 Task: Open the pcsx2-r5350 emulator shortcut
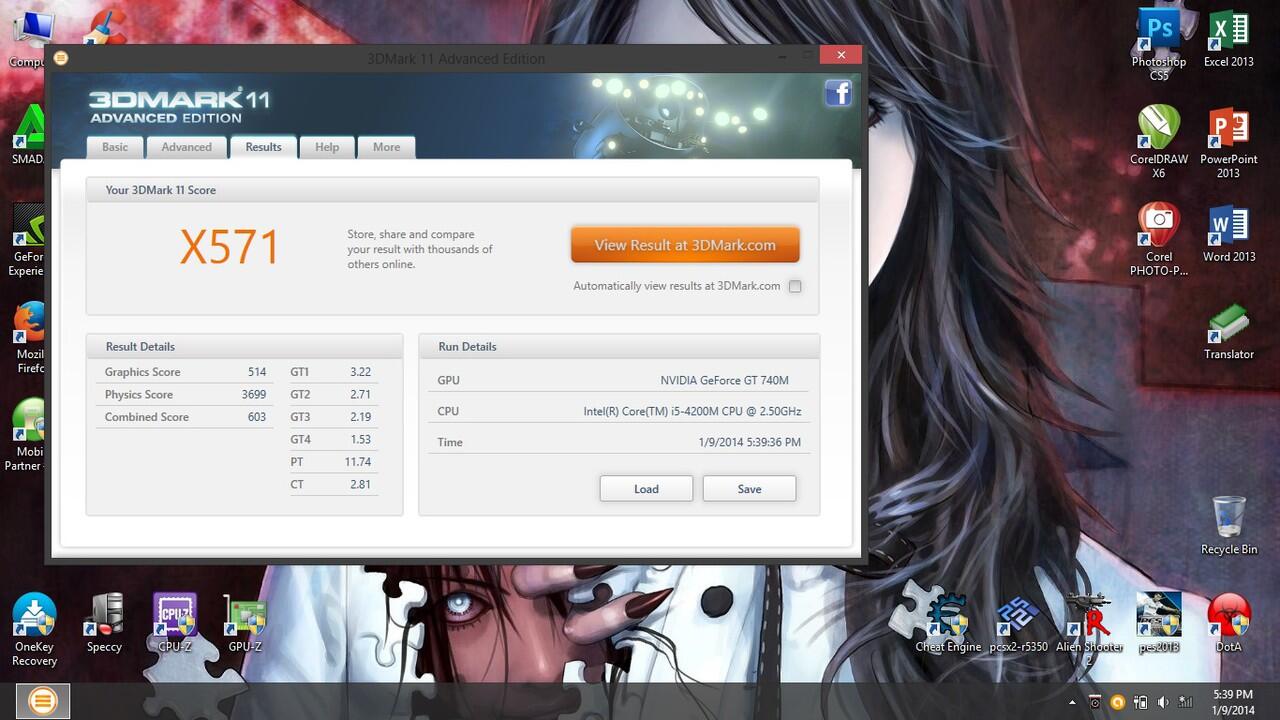coord(1019,623)
